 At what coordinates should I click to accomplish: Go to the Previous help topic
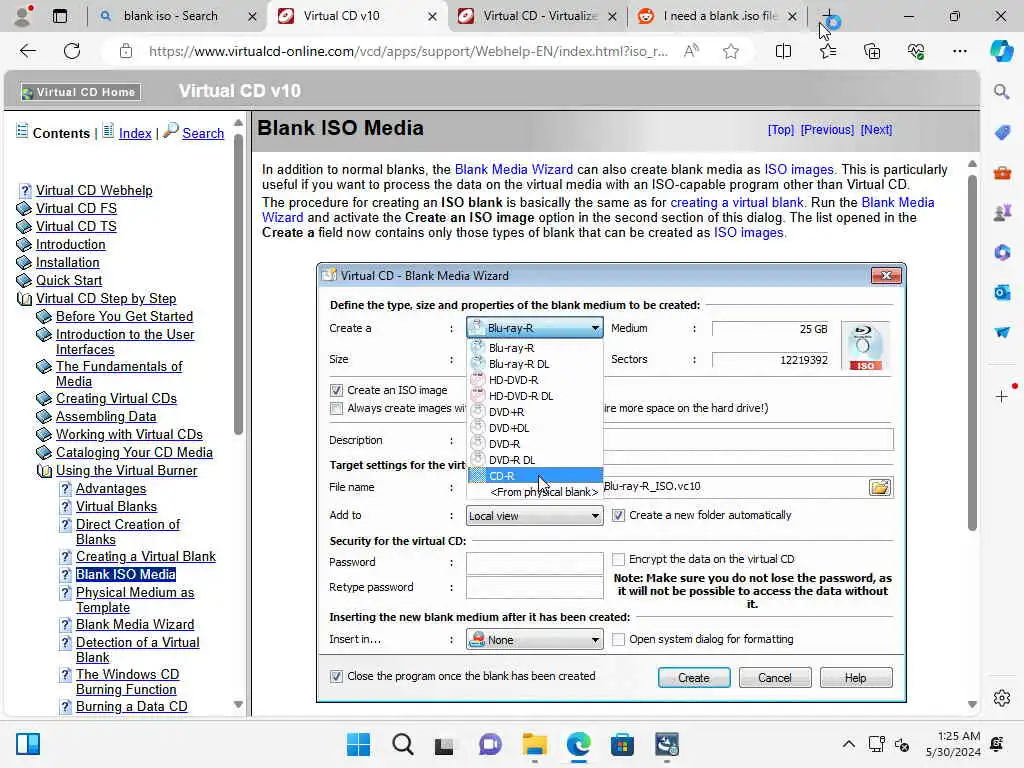(x=827, y=129)
